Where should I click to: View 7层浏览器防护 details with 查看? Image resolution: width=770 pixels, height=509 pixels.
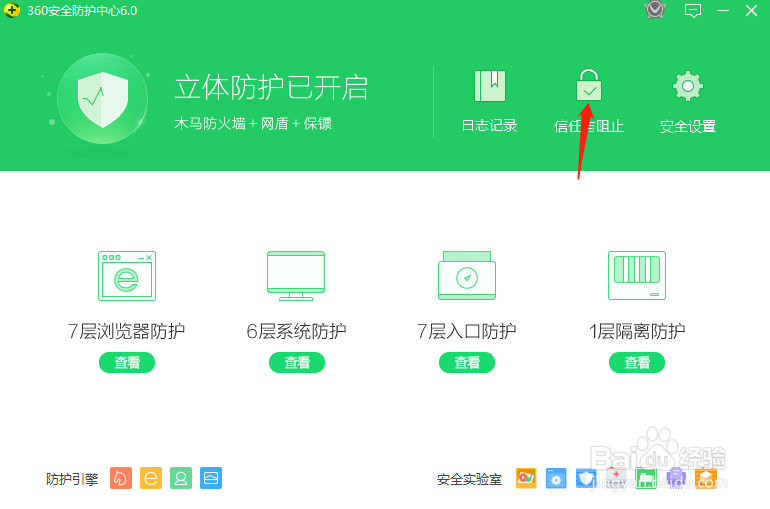[x=127, y=362]
